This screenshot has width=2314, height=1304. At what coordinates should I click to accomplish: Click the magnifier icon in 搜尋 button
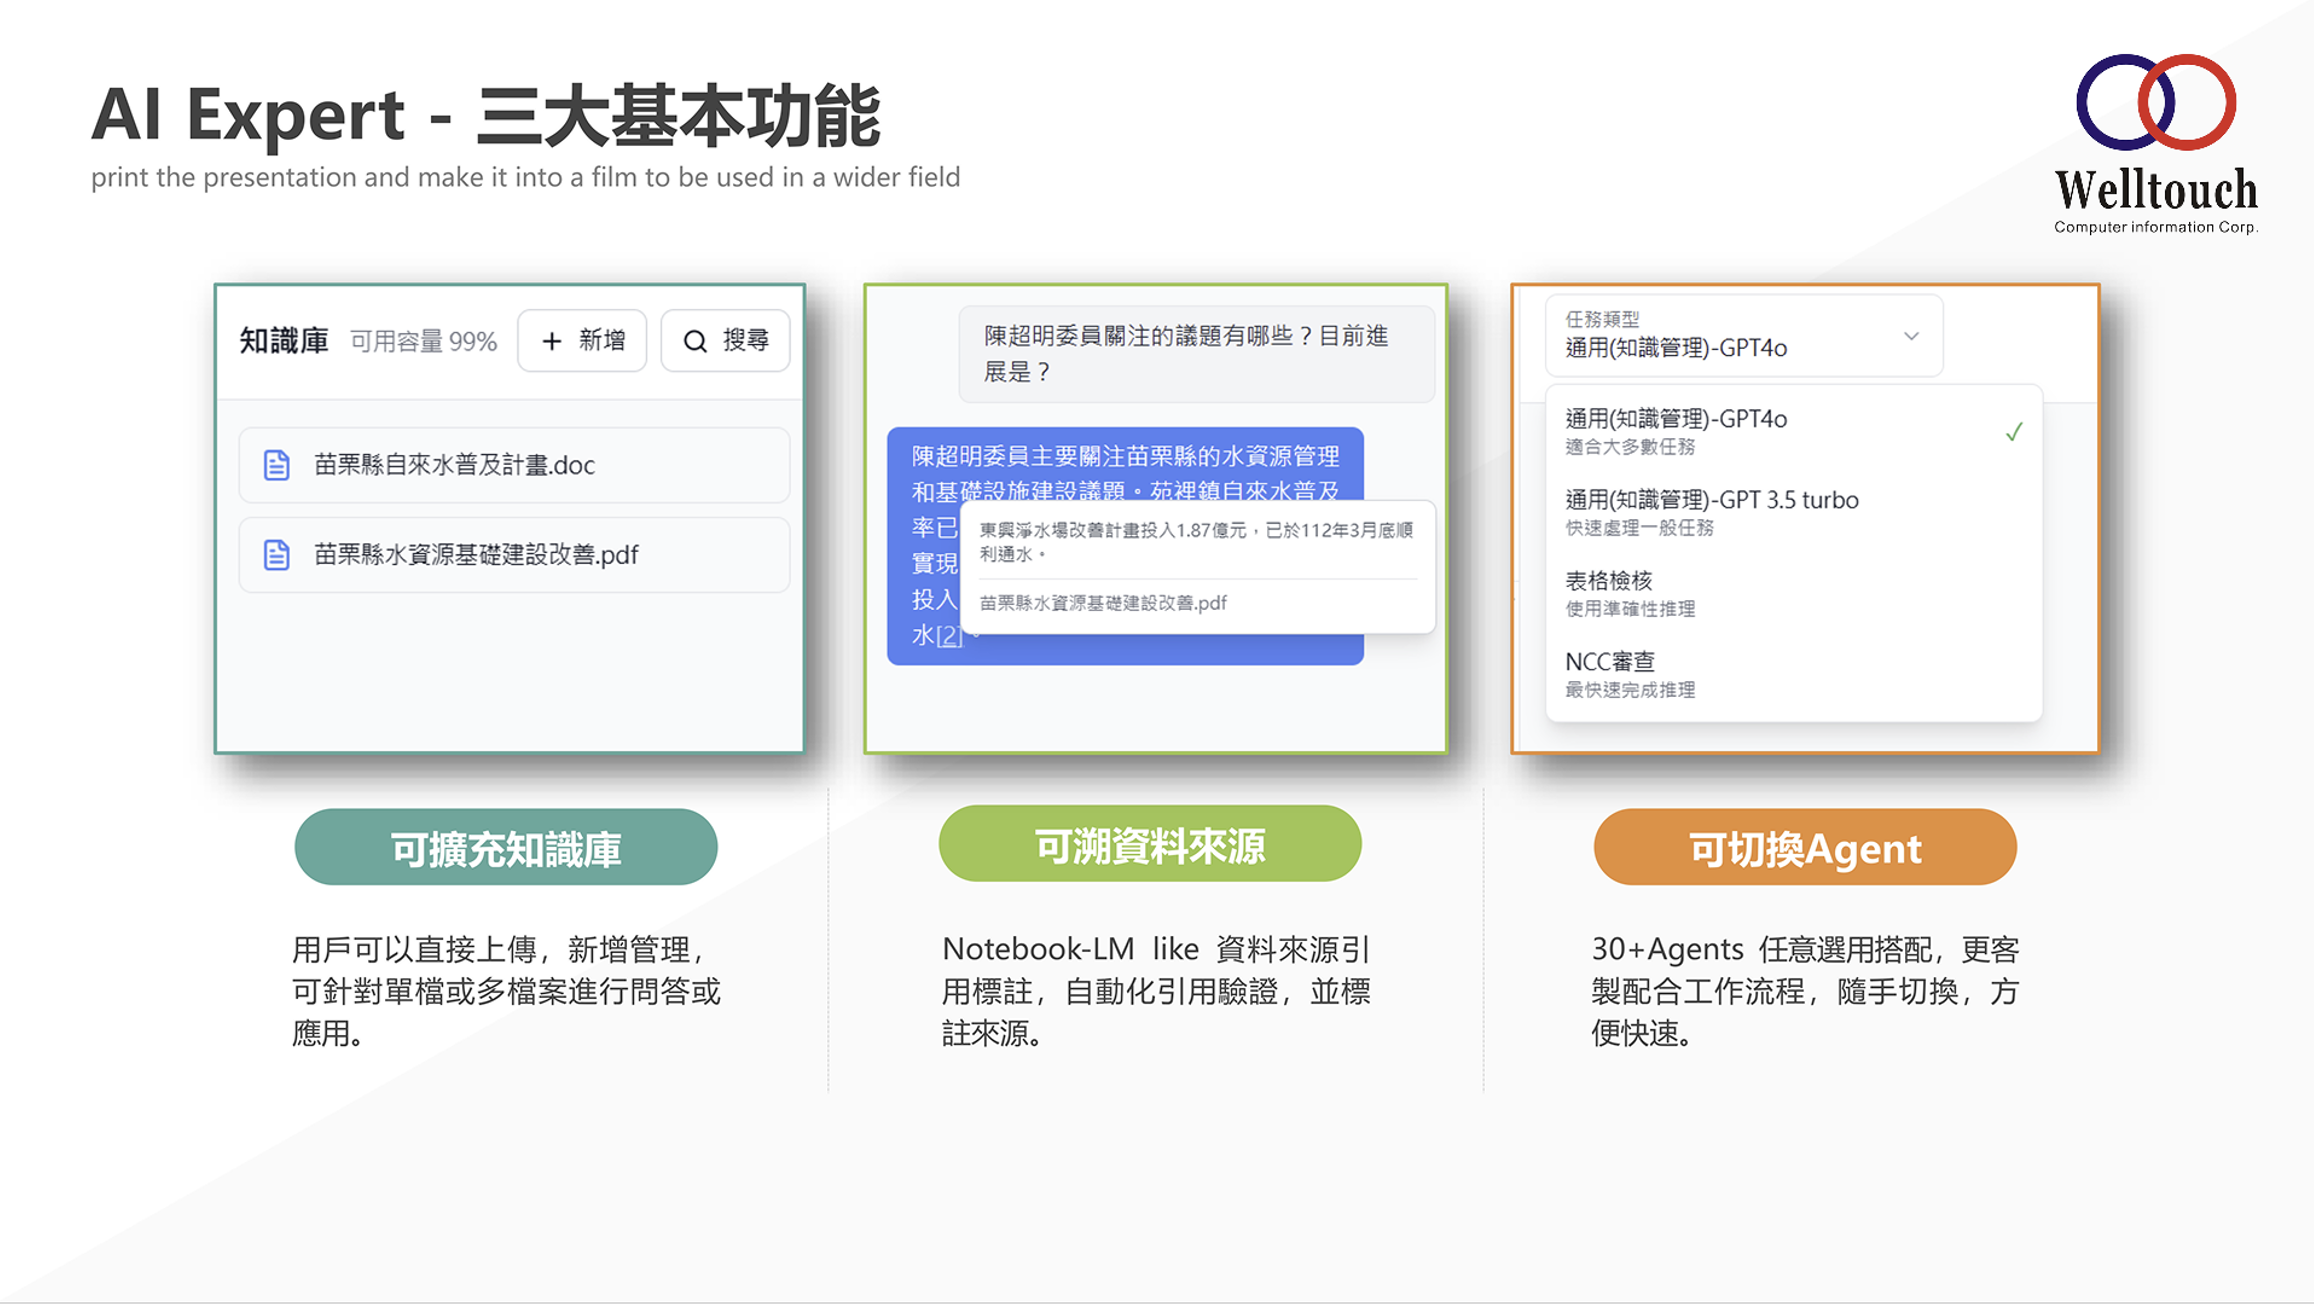click(x=695, y=341)
